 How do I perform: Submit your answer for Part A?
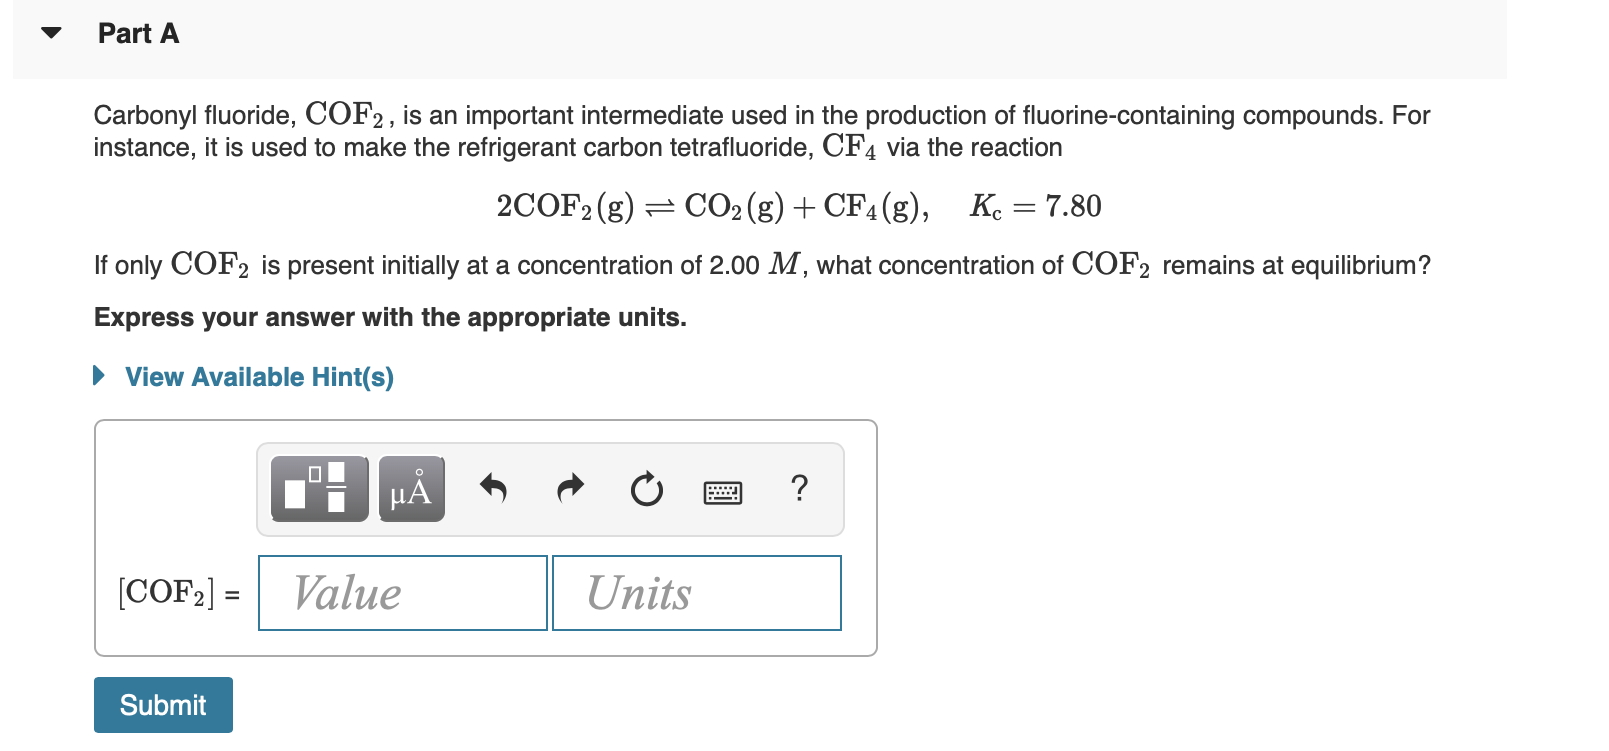click(x=162, y=703)
